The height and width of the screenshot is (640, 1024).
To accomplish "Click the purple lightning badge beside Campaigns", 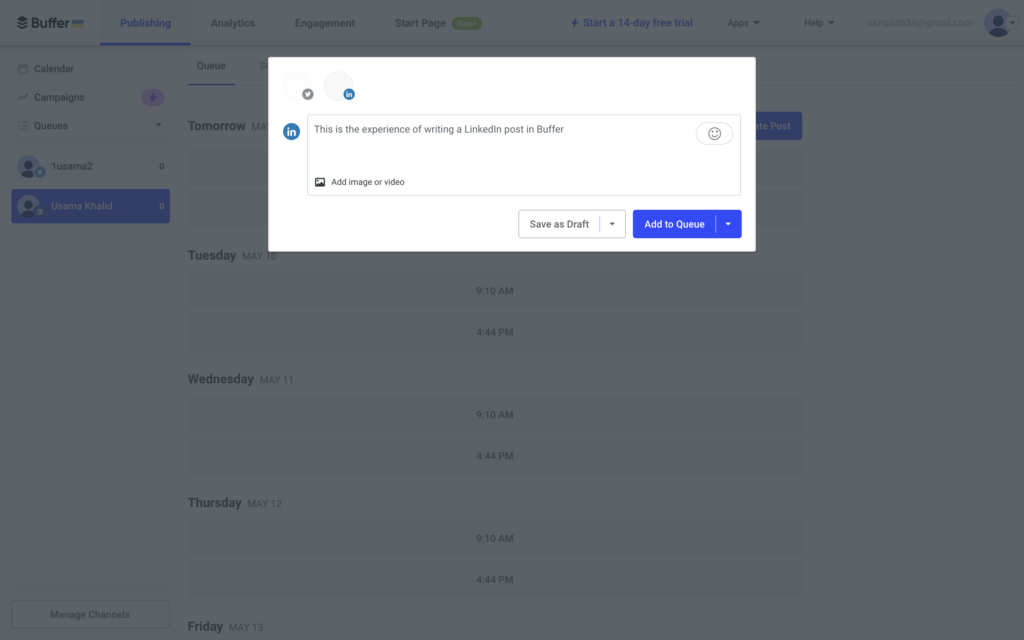I will 152,97.
